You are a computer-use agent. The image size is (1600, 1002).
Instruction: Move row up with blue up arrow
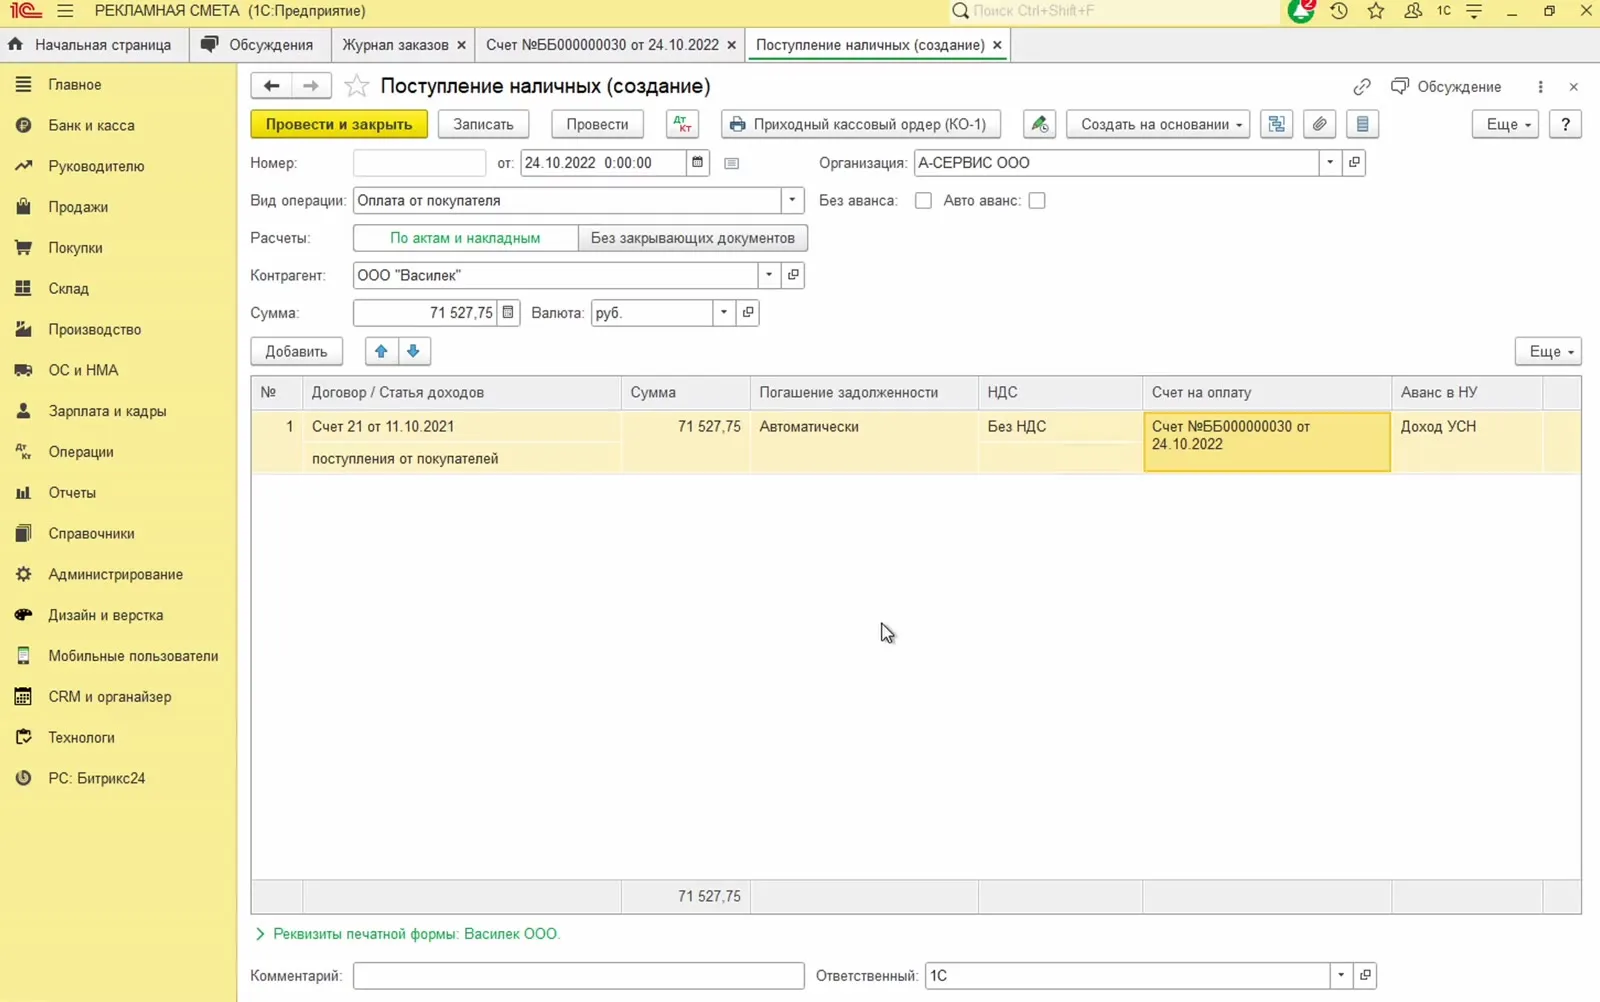pyautogui.click(x=381, y=351)
